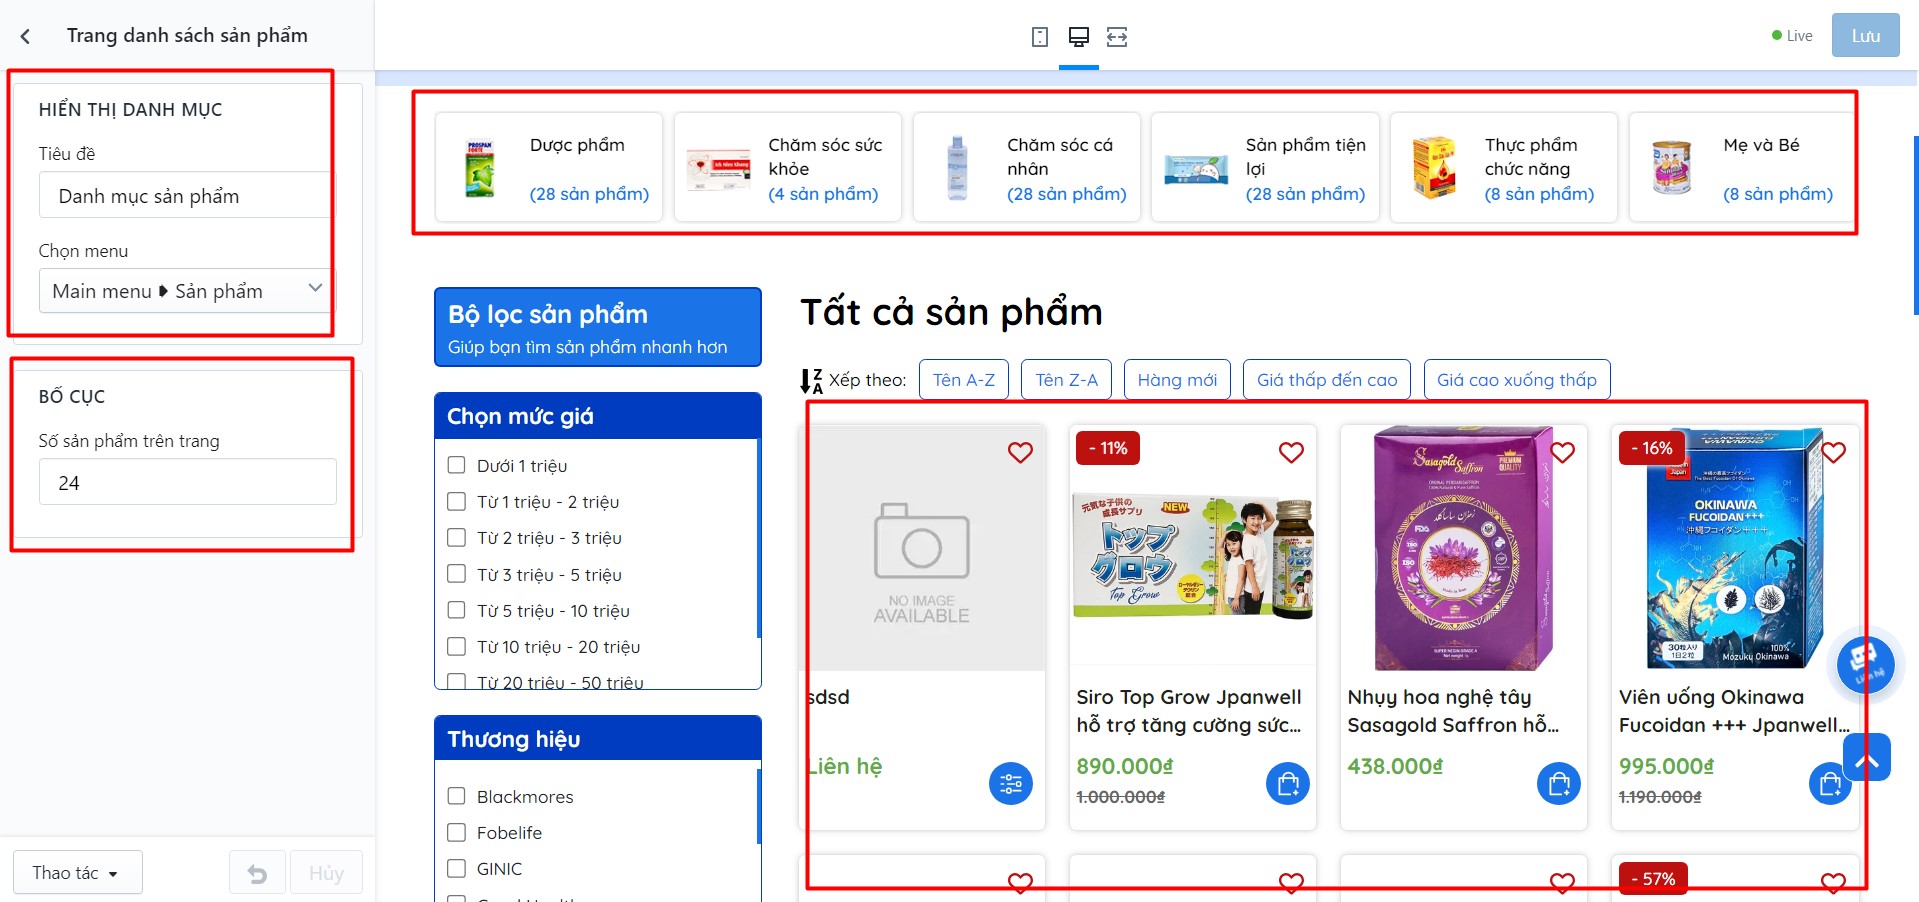Click the Bộ lọc sản phẩm heading

pos(548,314)
